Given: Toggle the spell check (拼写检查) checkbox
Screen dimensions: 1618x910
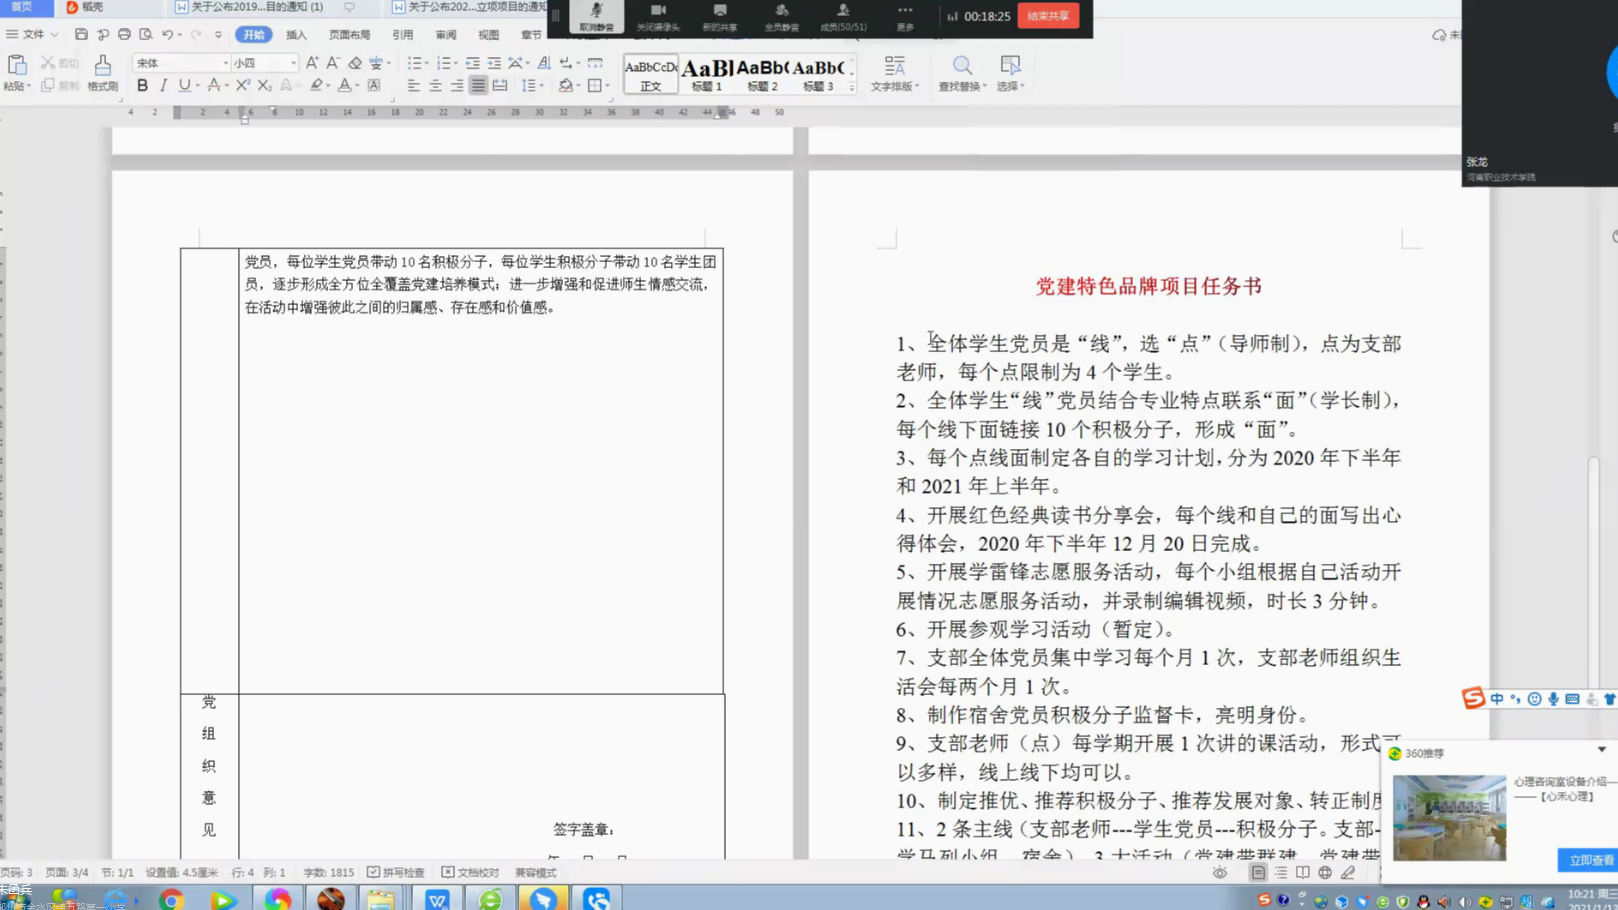Looking at the screenshot, I should [x=396, y=872].
